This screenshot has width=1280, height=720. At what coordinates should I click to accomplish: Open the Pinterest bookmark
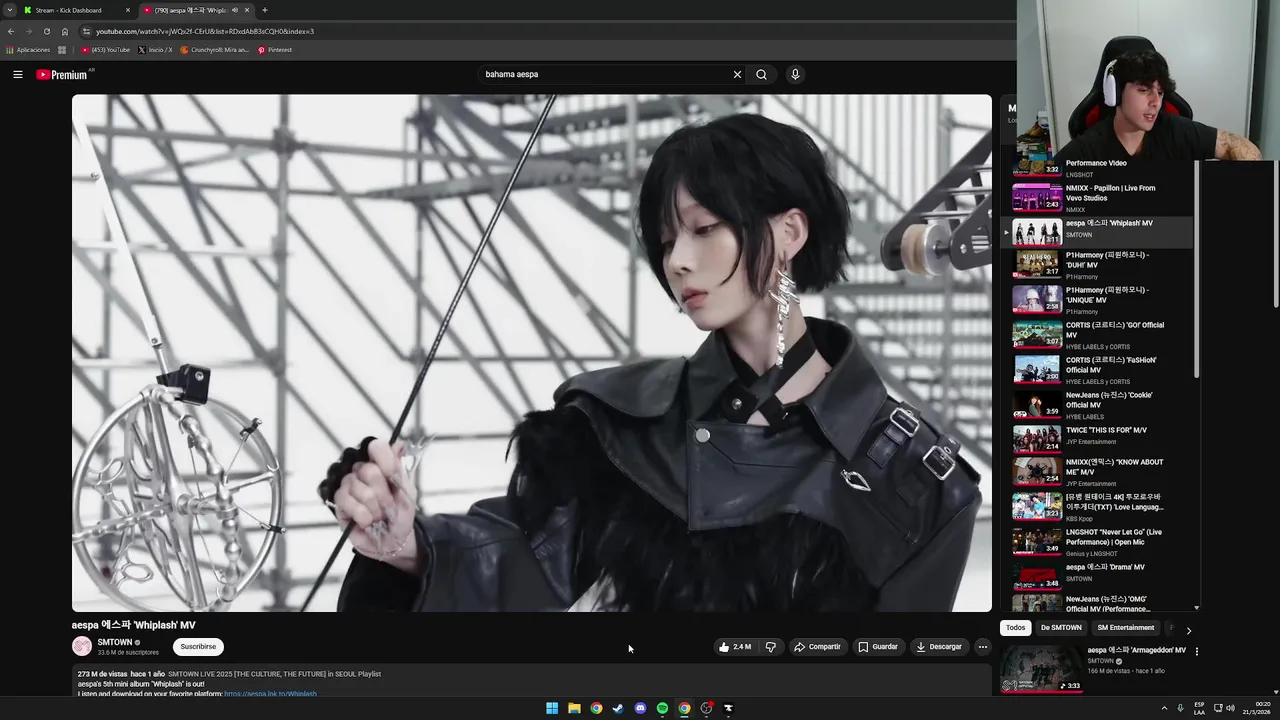point(274,50)
